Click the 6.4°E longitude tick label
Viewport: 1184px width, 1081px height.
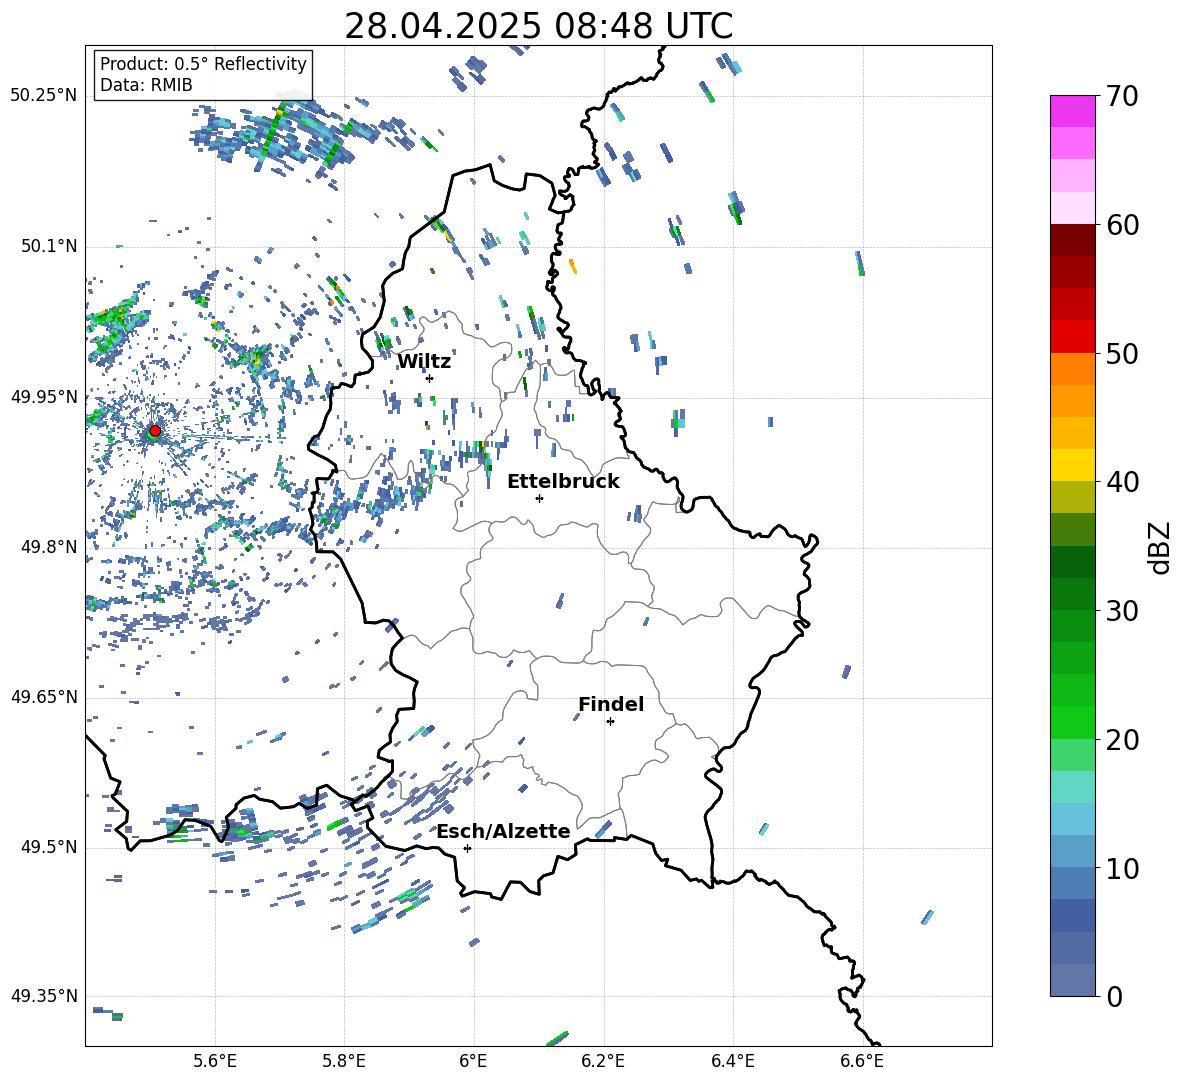pyautogui.click(x=732, y=1061)
